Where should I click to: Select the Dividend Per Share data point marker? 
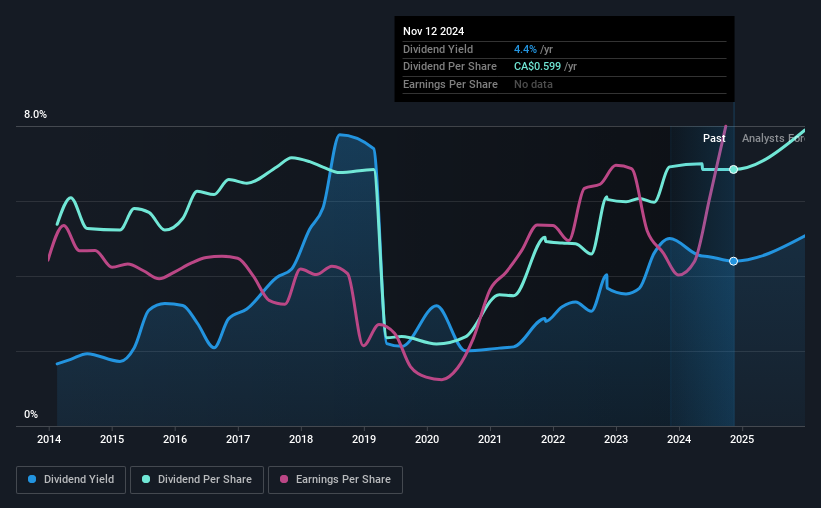[x=734, y=169]
